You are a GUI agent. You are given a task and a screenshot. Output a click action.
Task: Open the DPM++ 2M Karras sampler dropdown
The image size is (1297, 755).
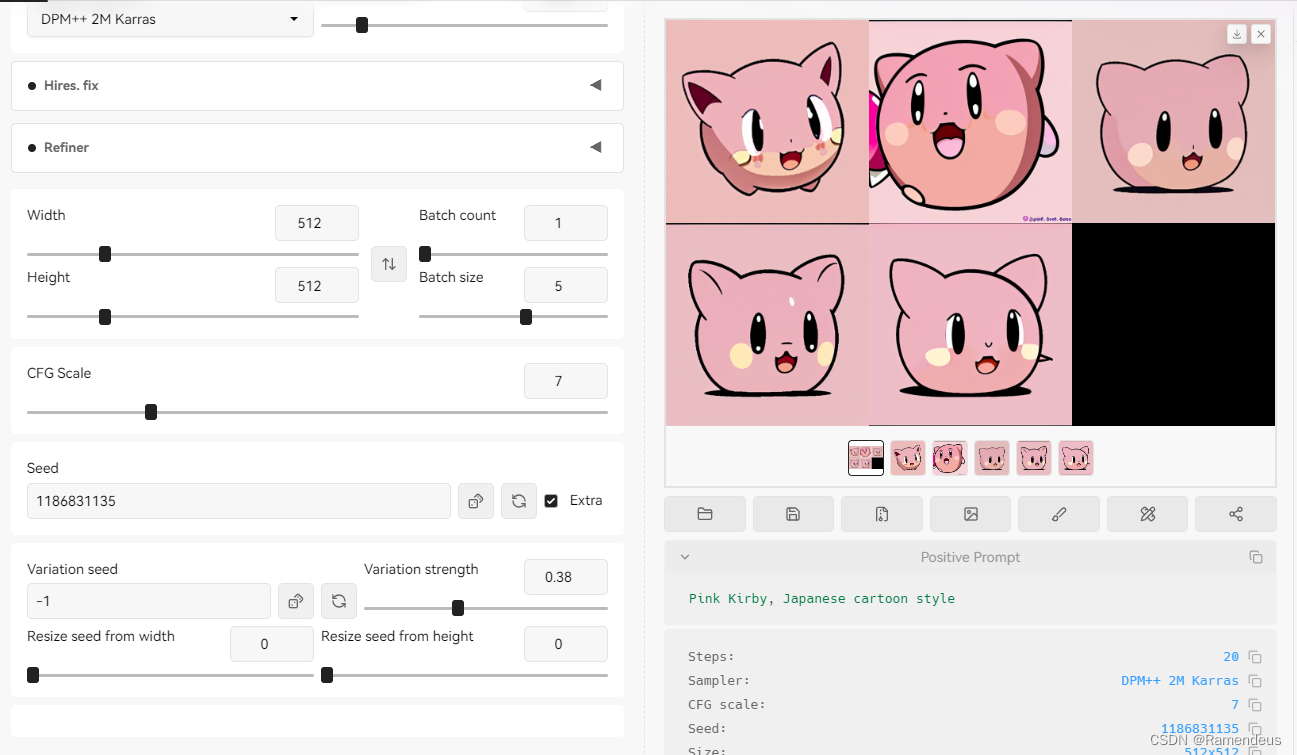pyautogui.click(x=170, y=19)
